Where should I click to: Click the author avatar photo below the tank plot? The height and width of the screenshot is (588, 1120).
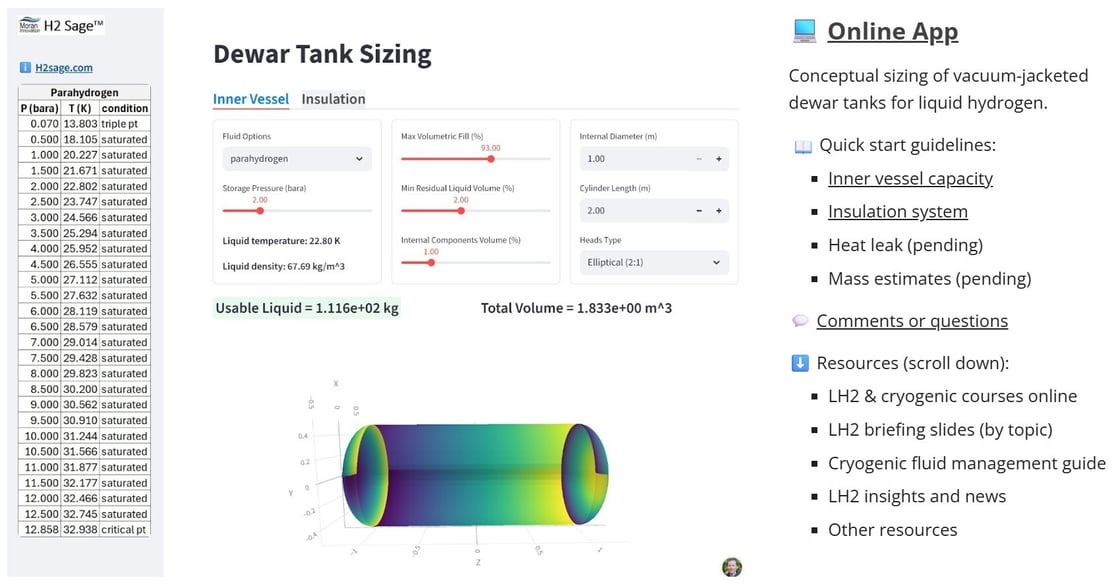point(731,565)
